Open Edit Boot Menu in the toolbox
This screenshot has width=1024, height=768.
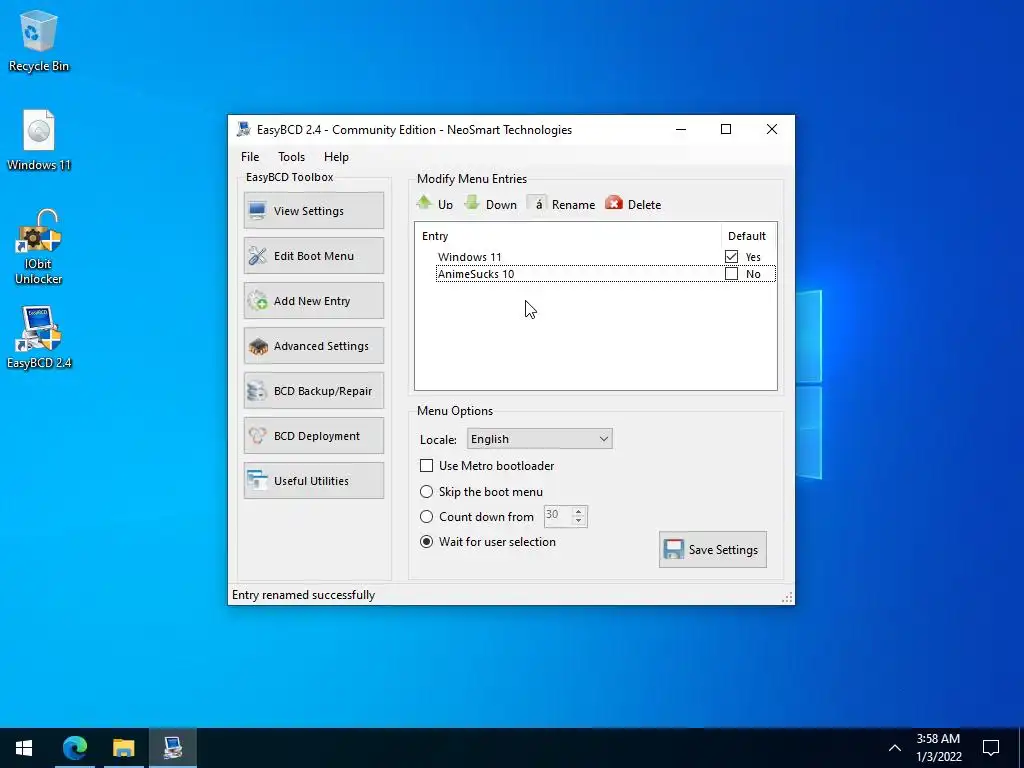pyautogui.click(x=313, y=255)
